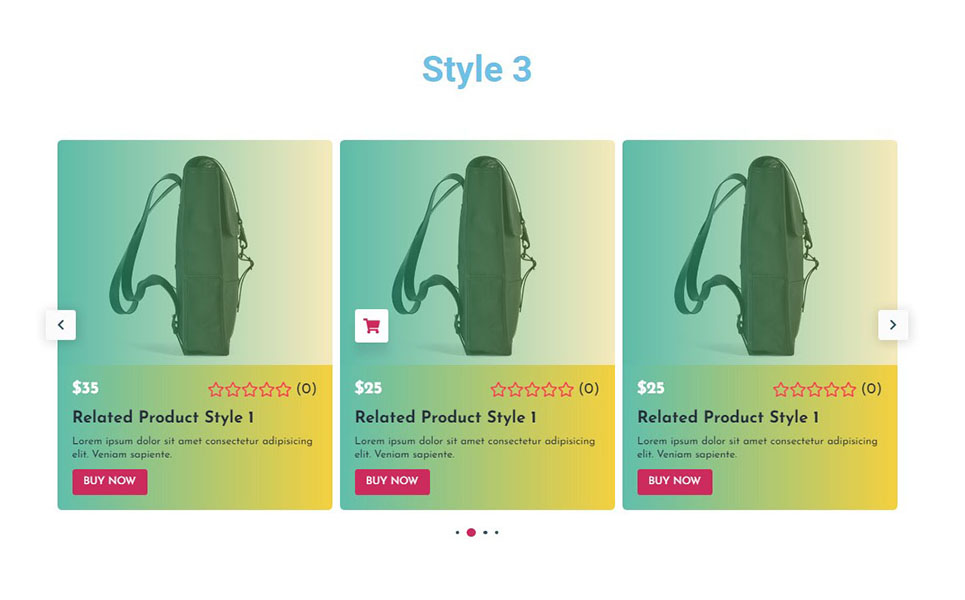965x600 pixels.
Task: Click Buy Now on third card
Action: (x=675, y=482)
